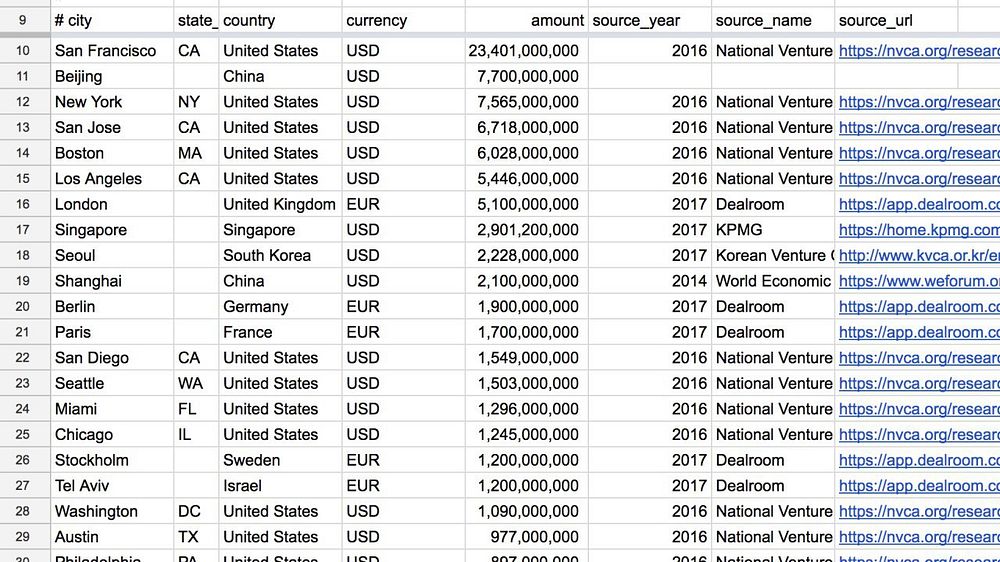Open the Dealroom URL in London row
Screen dimensions: 1000x562
918,204
